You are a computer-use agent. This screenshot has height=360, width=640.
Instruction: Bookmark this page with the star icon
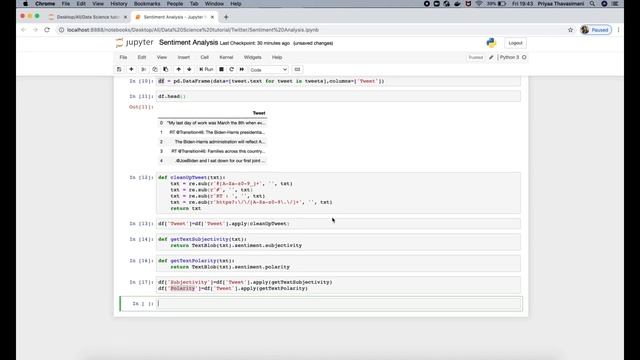pyautogui.click(x=570, y=30)
